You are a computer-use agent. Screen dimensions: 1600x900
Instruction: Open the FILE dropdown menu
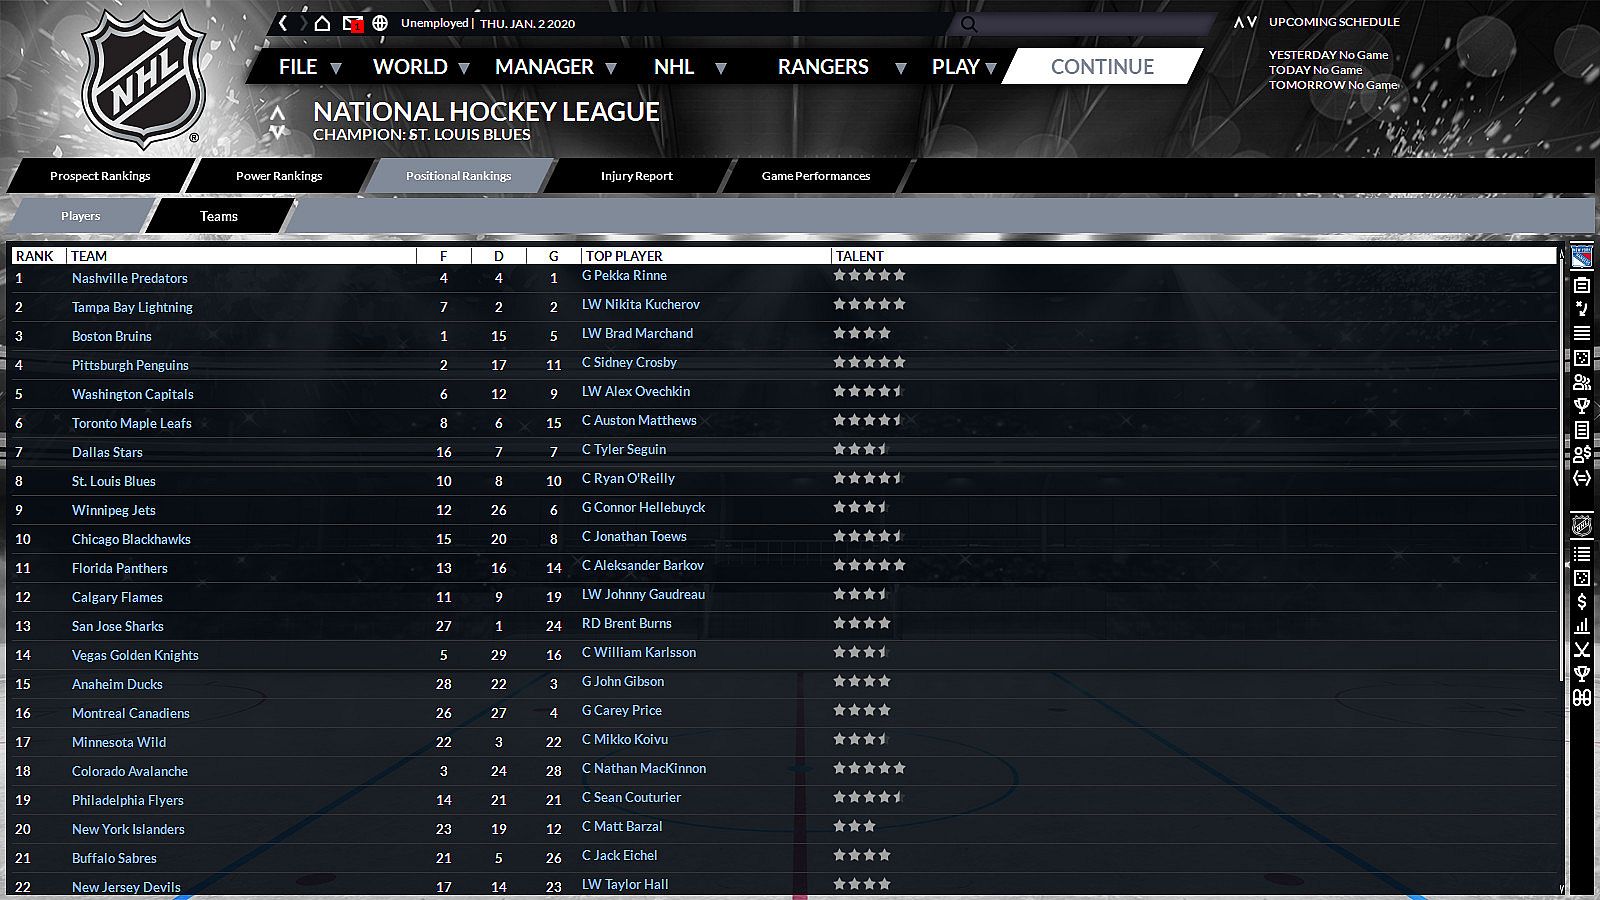tap(310, 67)
